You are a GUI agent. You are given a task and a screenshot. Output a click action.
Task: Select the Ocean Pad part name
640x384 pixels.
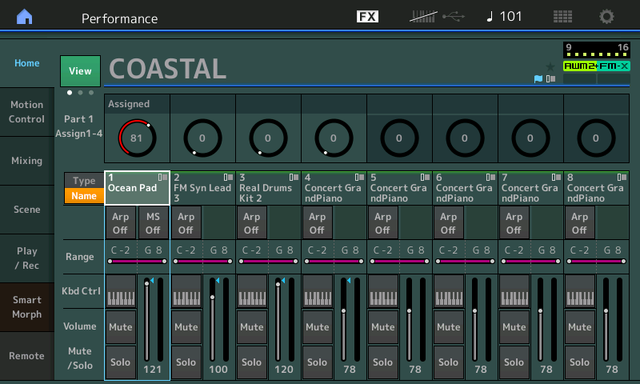[137, 188]
